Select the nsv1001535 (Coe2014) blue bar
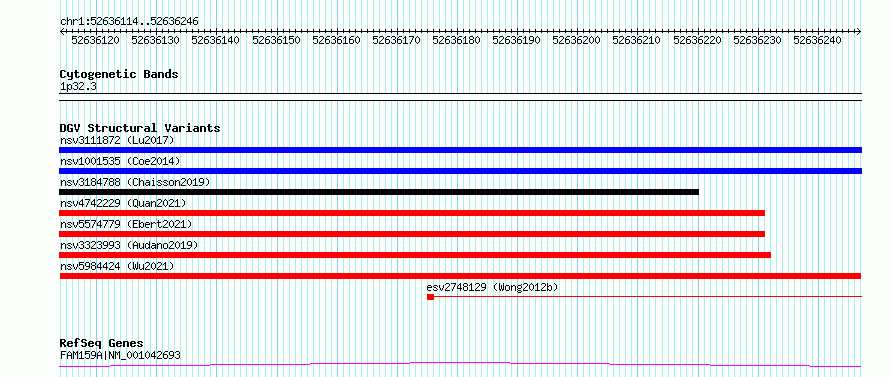Viewport: 890px width, 377px height. coord(460,171)
